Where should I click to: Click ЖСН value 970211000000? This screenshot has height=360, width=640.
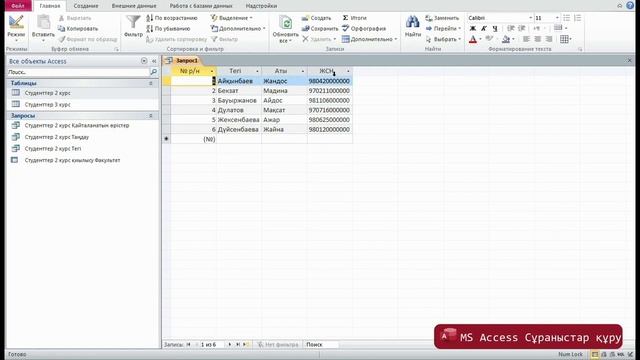pyautogui.click(x=329, y=91)
